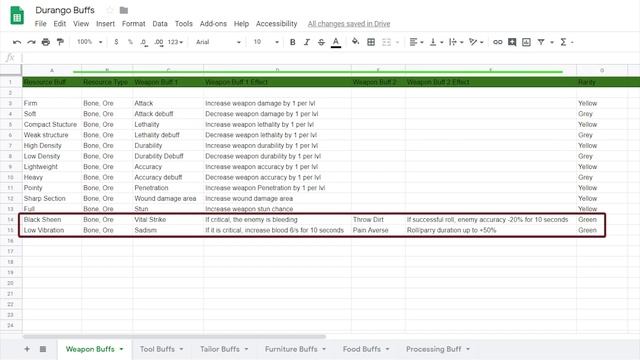Increase decimal places icon
This screenshot has height=360, width=640.
(159, 42)
